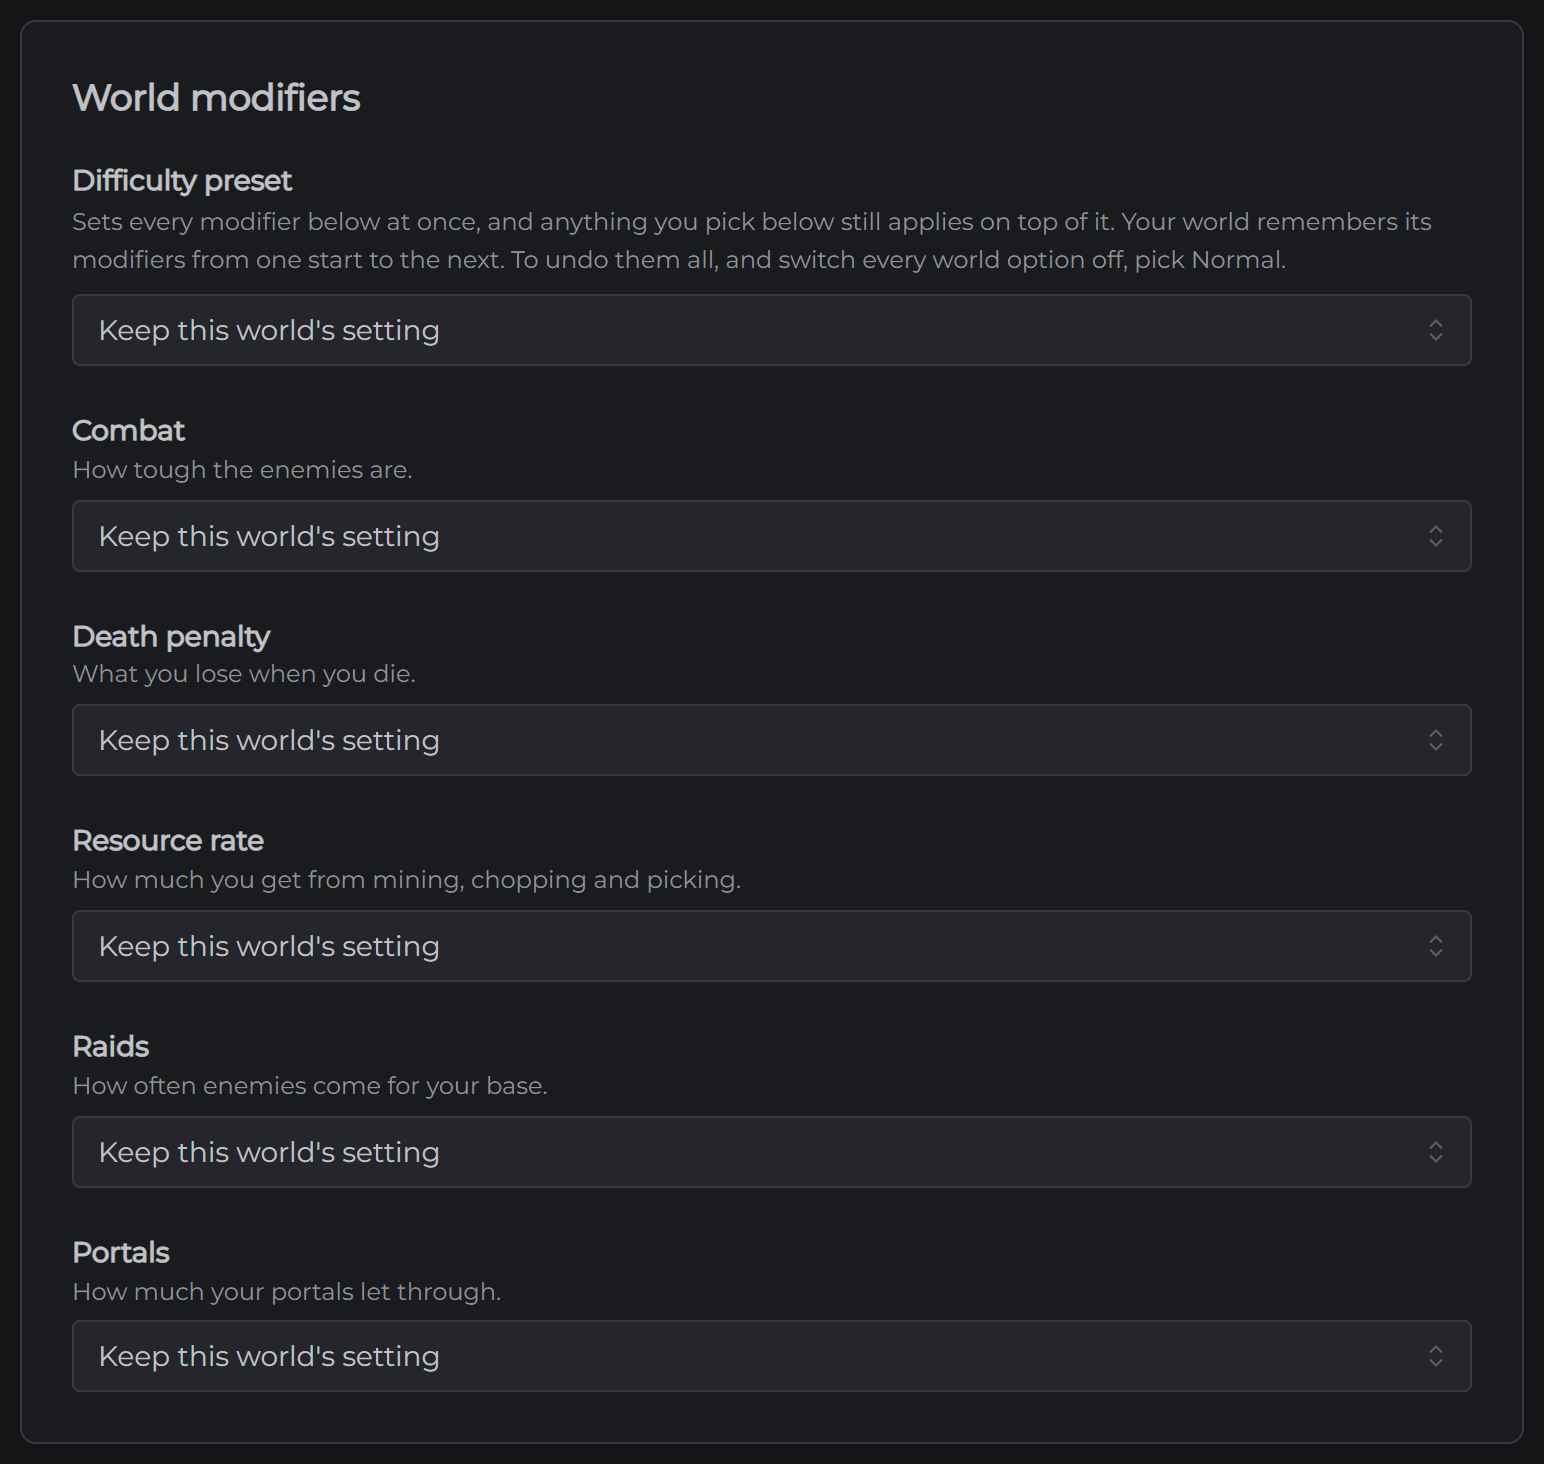Open the Death penalty dropdown
The height and width of the screenshot is (1464, 1544).
pyautogui.click(x=771, y=740)
